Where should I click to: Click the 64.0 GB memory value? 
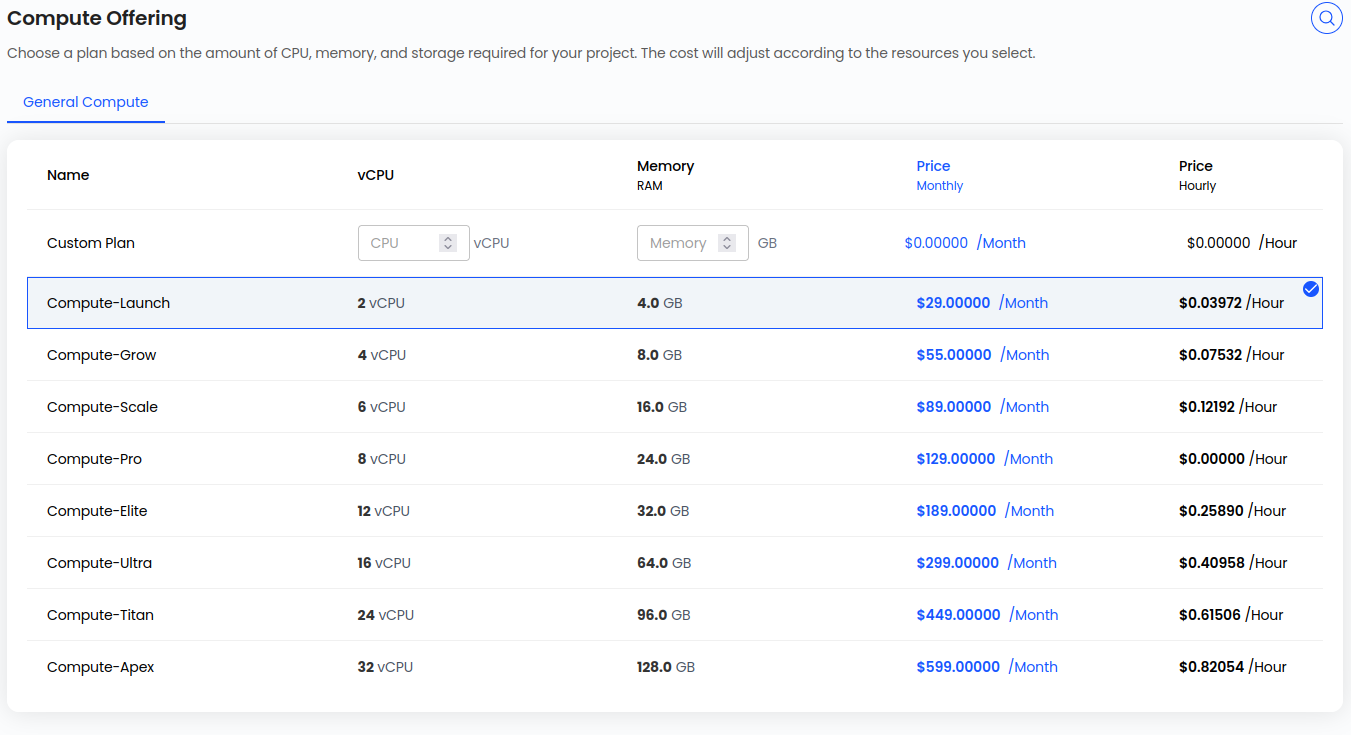click(664, 563)
